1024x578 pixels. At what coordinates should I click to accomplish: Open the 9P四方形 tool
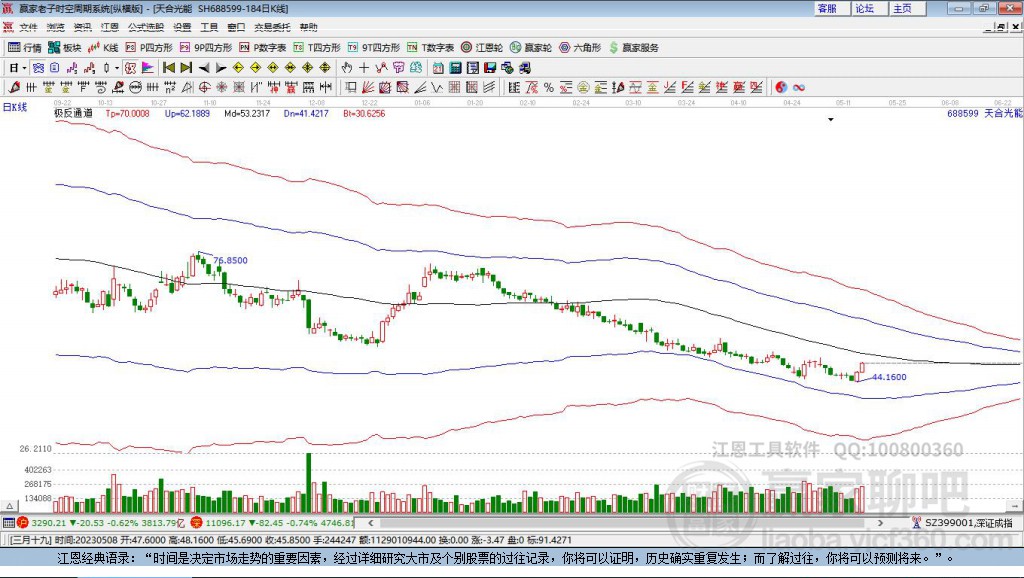pos(206,48)
